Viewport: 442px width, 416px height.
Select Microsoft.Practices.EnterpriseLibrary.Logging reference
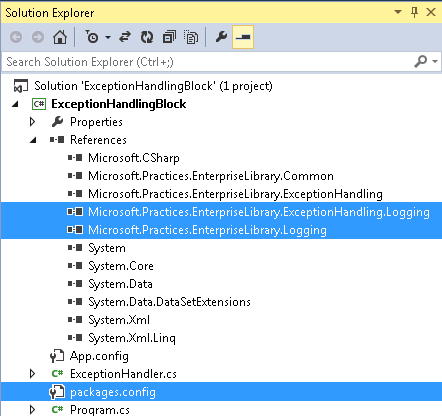coord(207,230)
